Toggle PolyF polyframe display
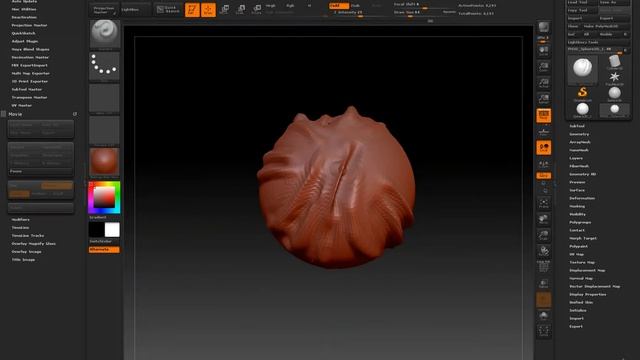640x360 pixels. [x=543, y=267]
